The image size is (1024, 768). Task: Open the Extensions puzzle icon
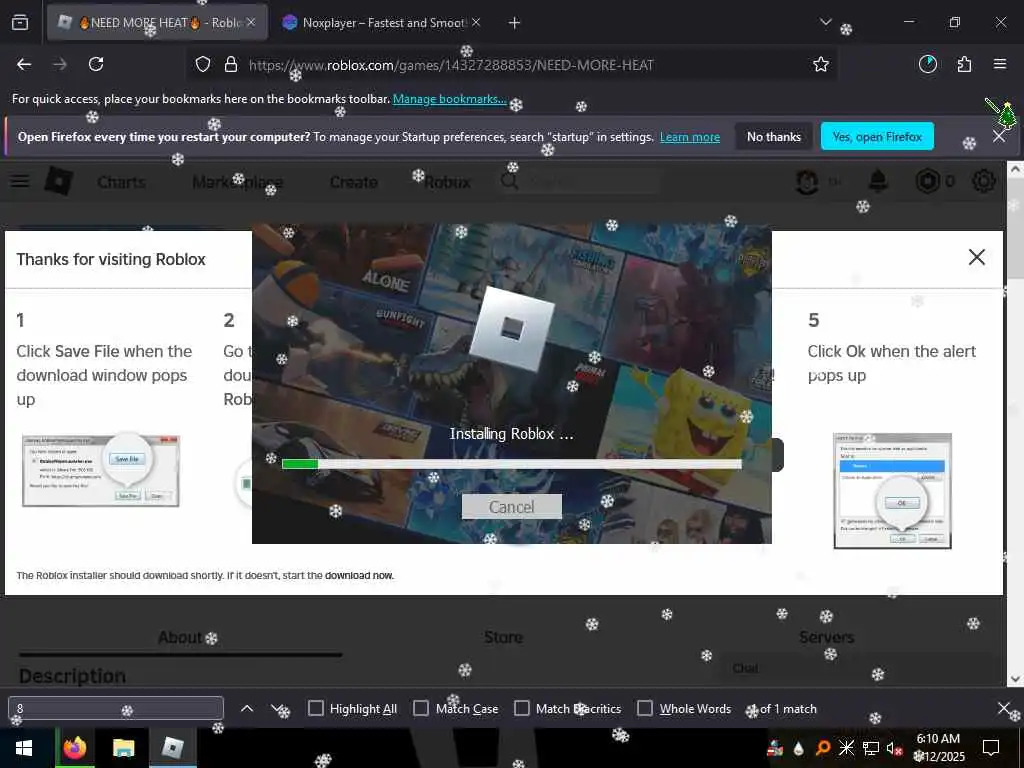[x=965, y=64]
